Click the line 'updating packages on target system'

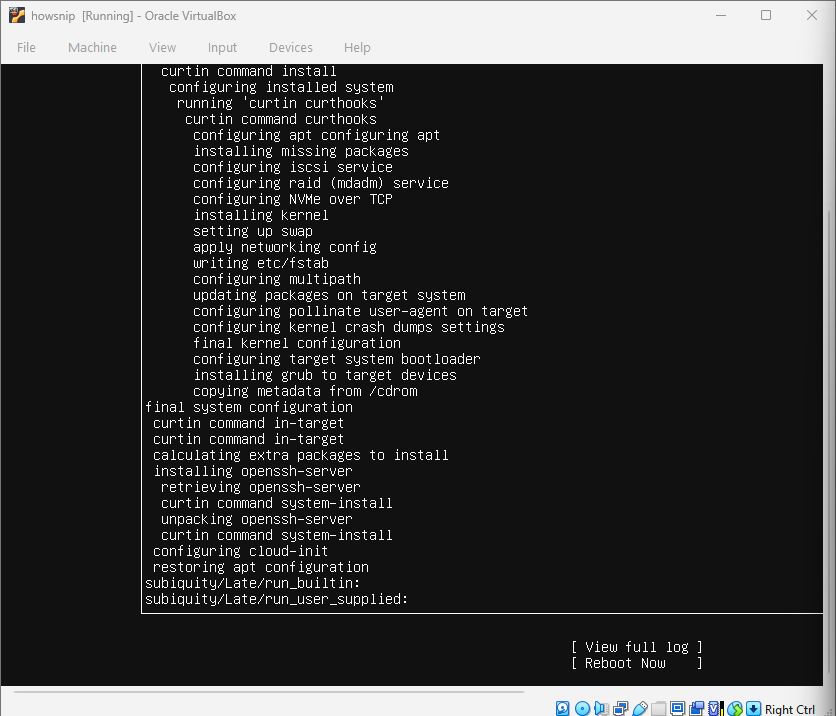[x=329, y=295]
